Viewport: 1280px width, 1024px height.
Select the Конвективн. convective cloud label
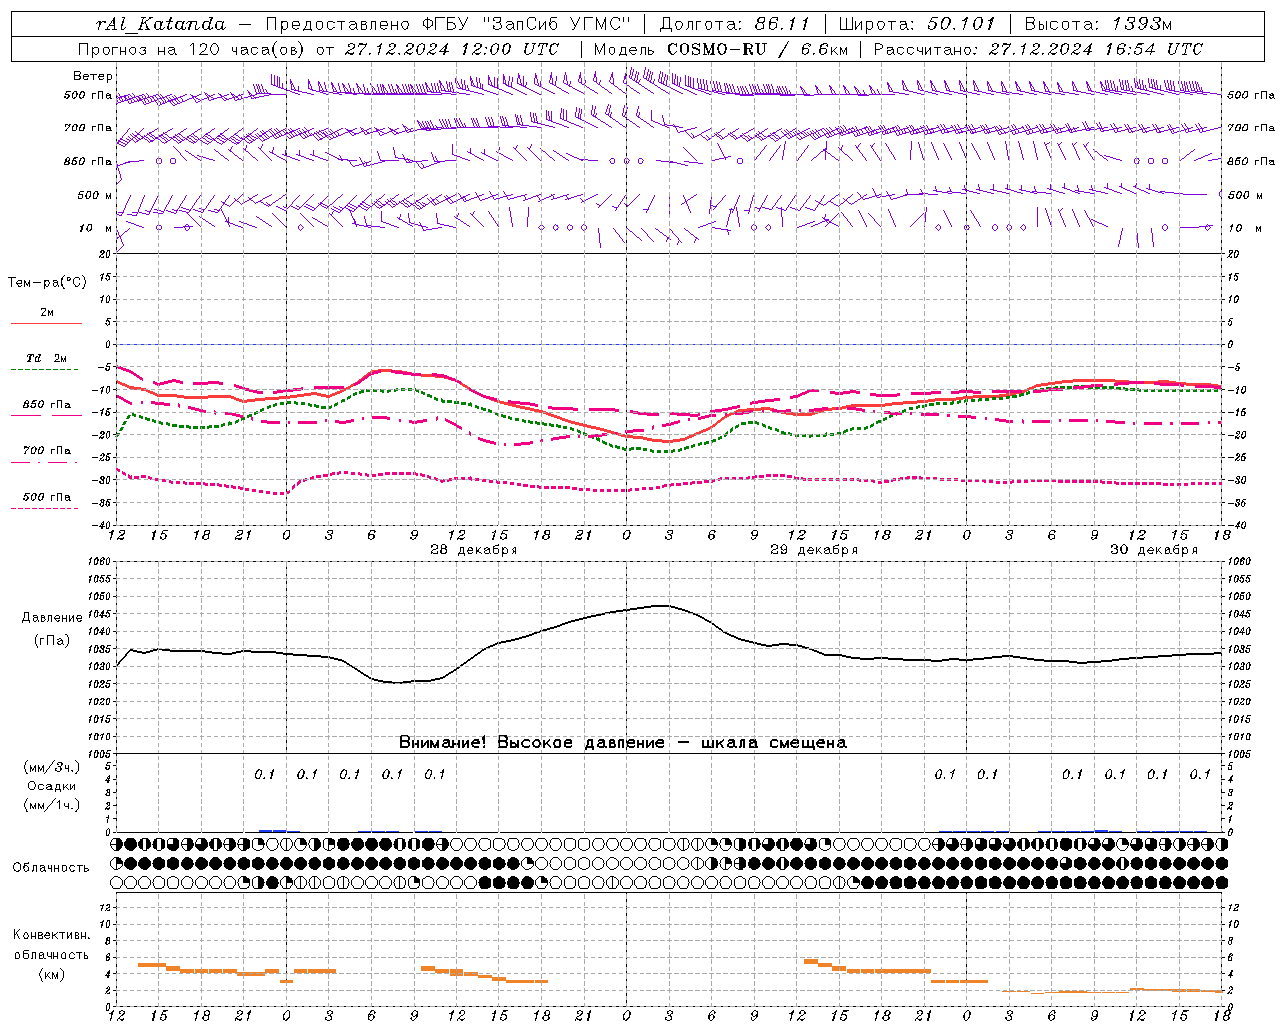(x=52, y=935)
